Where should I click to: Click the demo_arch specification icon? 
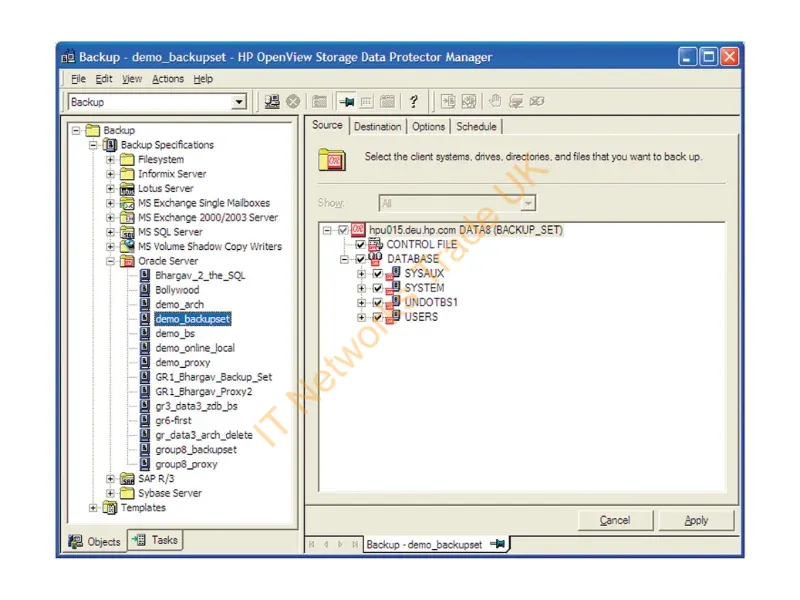click(145, 305)
